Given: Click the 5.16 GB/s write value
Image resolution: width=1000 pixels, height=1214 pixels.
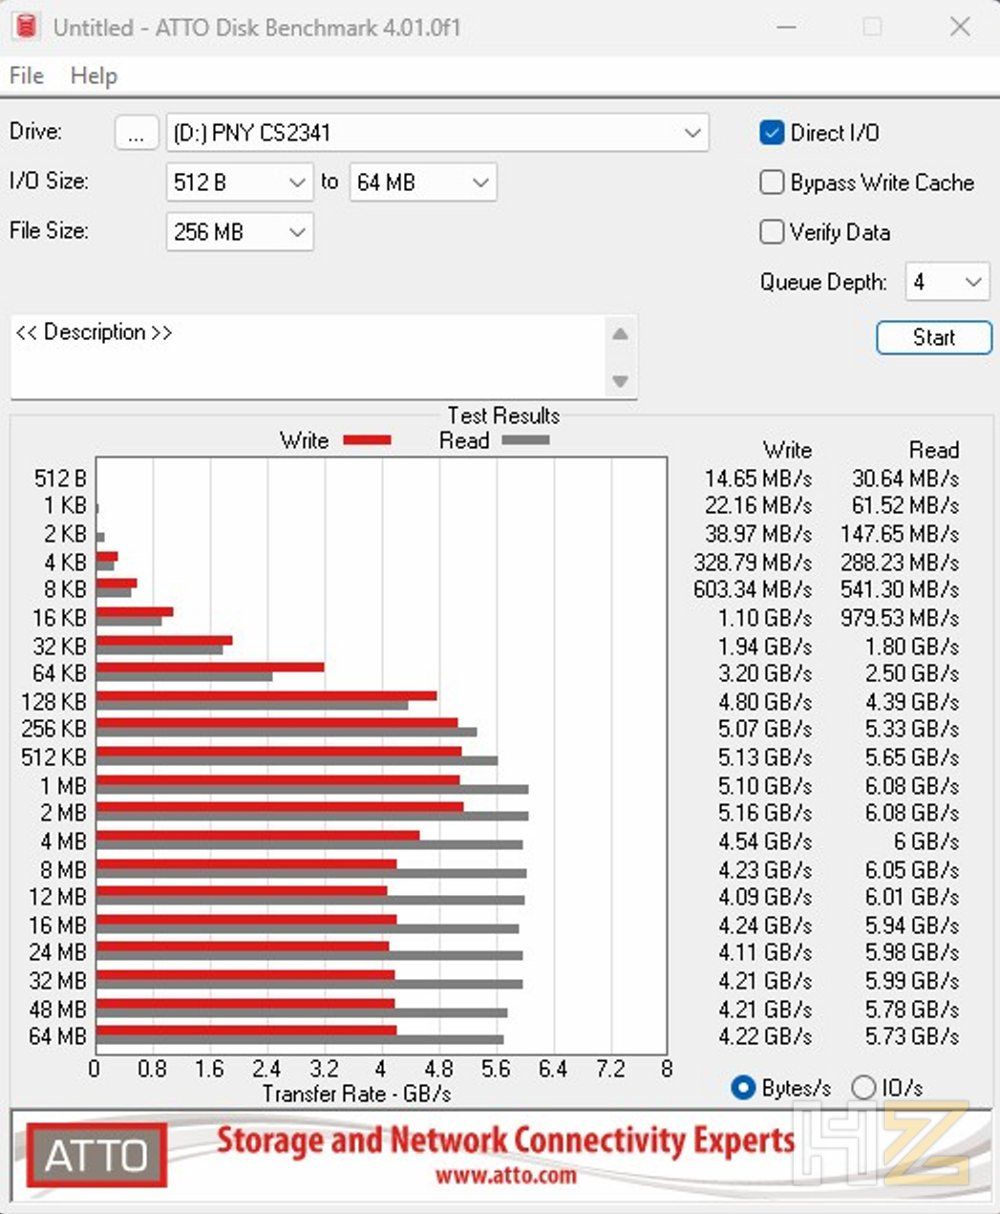Looking at the screenshot, I should pos(765,813).
